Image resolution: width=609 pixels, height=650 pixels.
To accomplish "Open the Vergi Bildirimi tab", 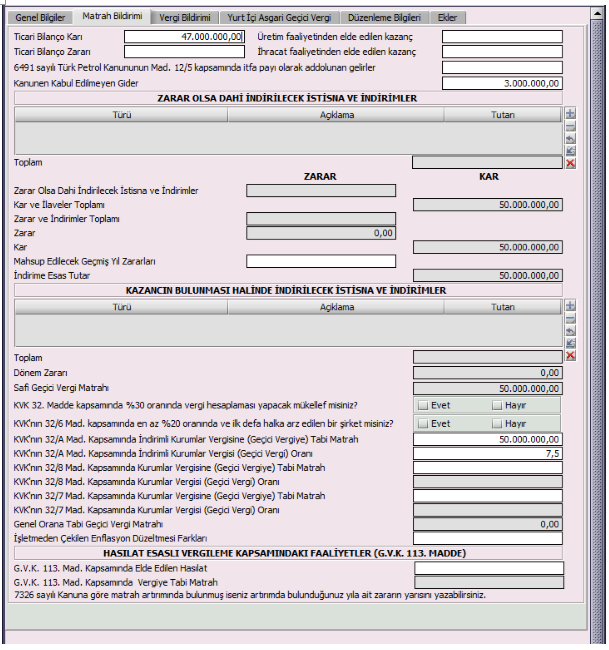I will (185, 17).
